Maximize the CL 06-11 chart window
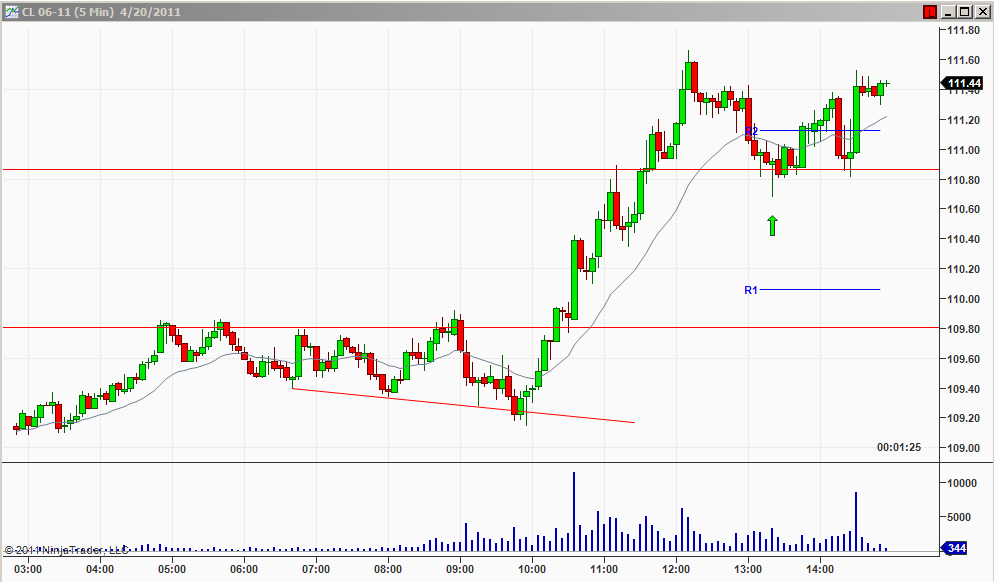The height and width of the screenshot is (582, 994). pyautogui.click(x=964, y=11)
